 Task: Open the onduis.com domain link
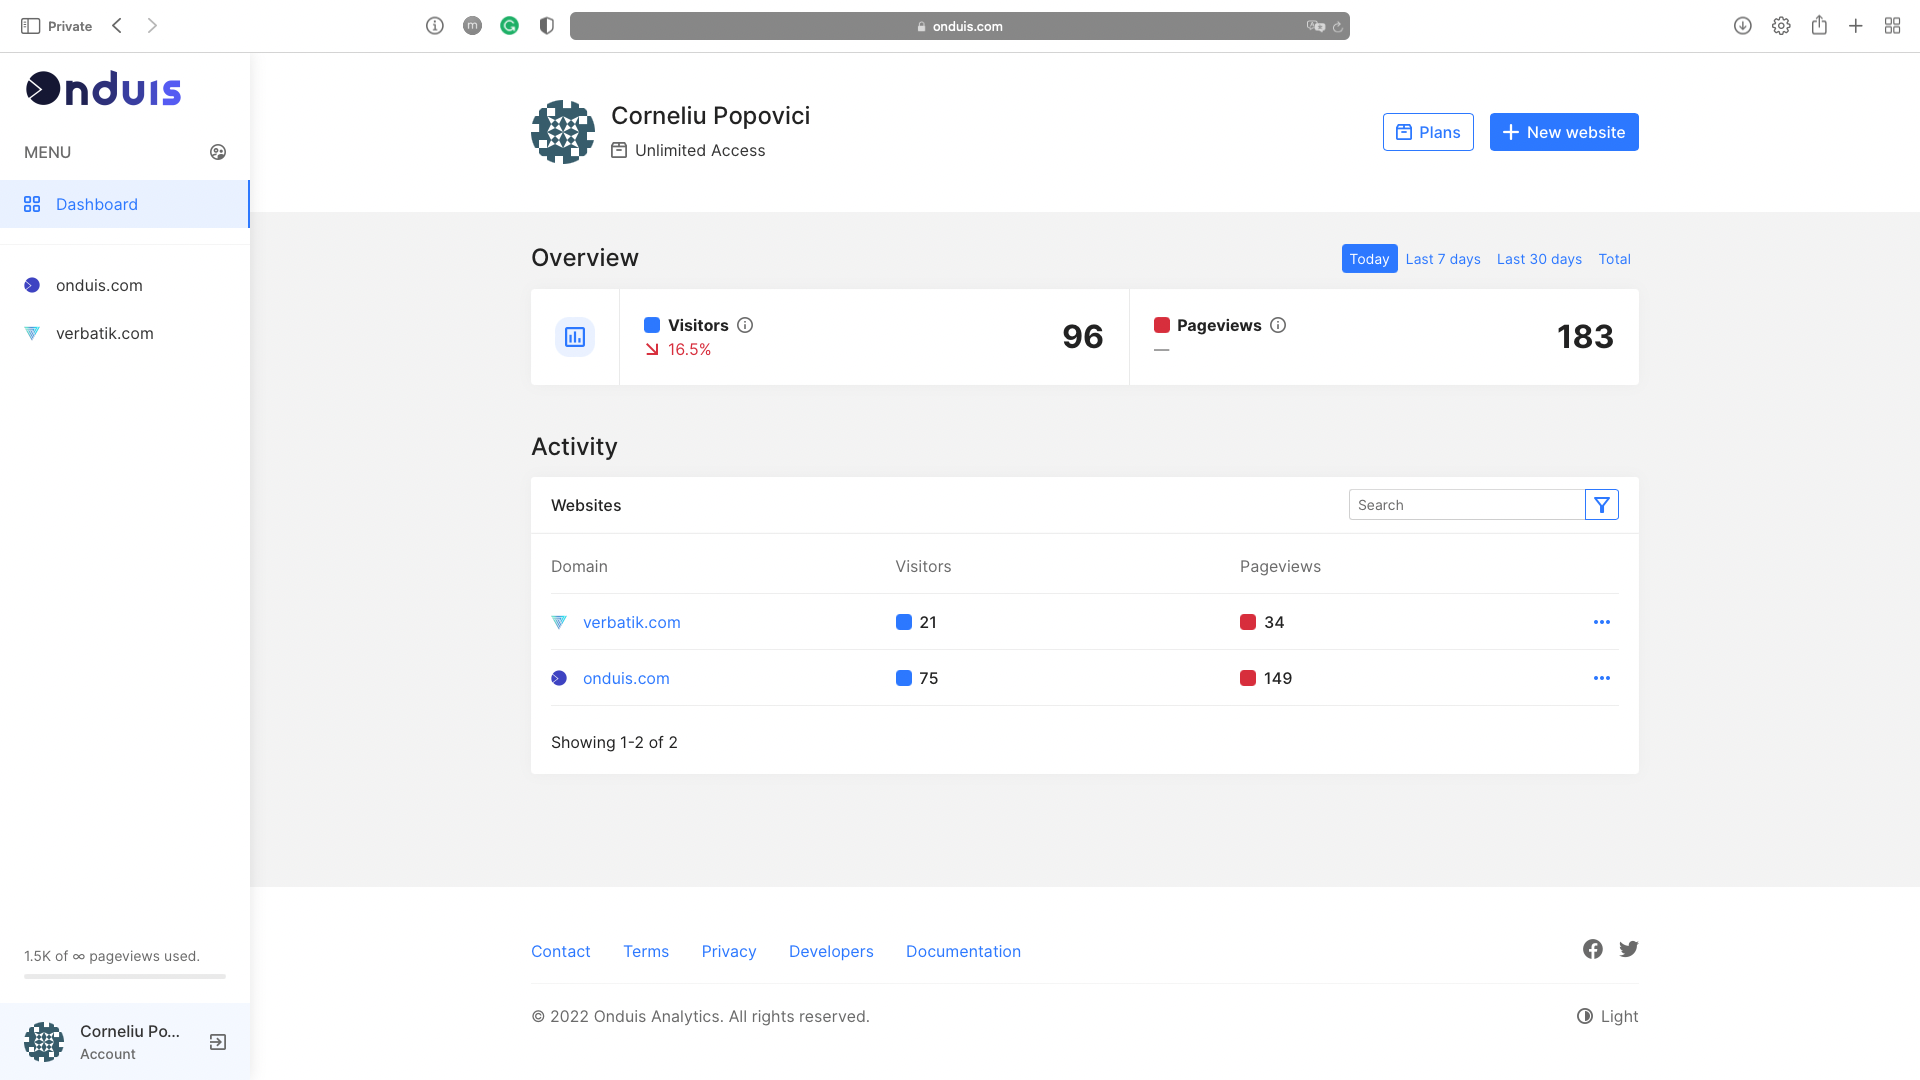pos(626,678)
